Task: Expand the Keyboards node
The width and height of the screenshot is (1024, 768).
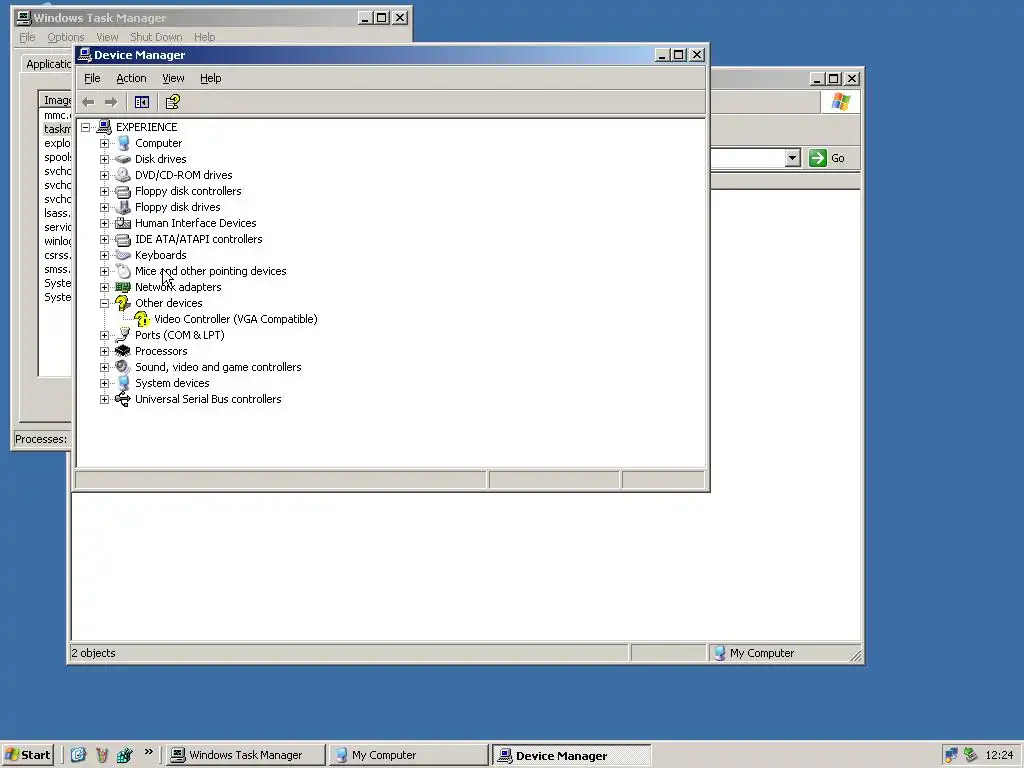Action: point(104,255)
